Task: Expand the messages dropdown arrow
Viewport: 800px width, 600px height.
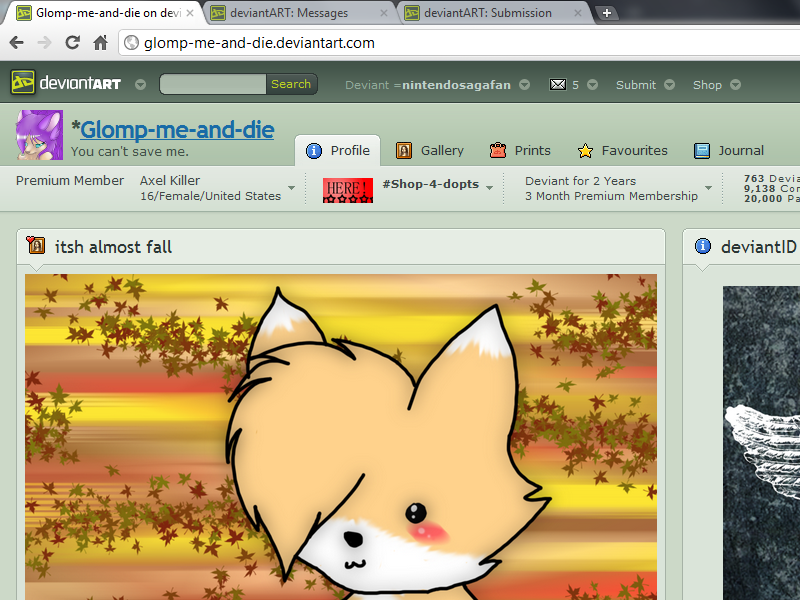Action: 592,85
